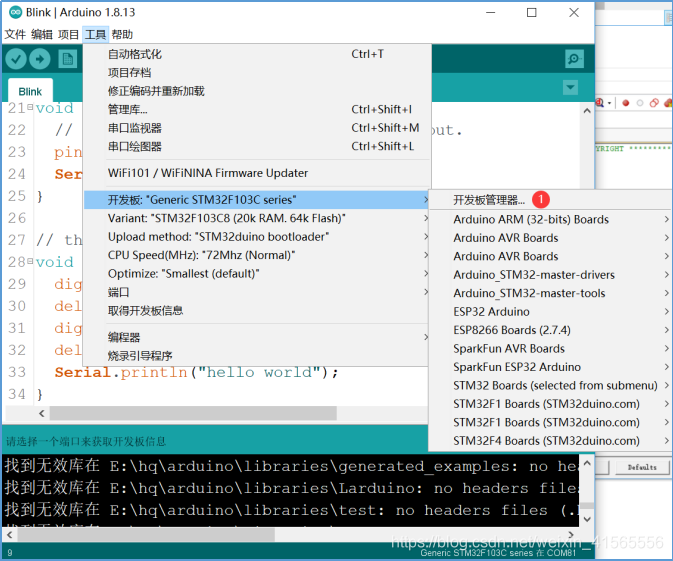Close the 工具 menu in menu bar
Screen dimensions: 673x561
(95, 34)
